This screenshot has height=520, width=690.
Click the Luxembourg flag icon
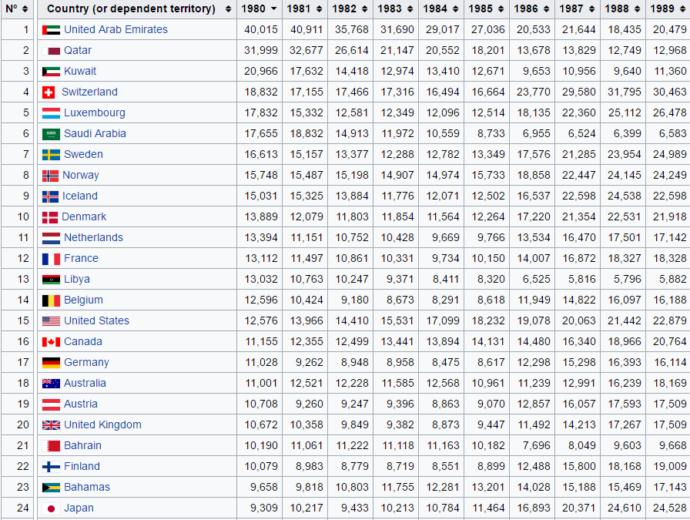51,113
